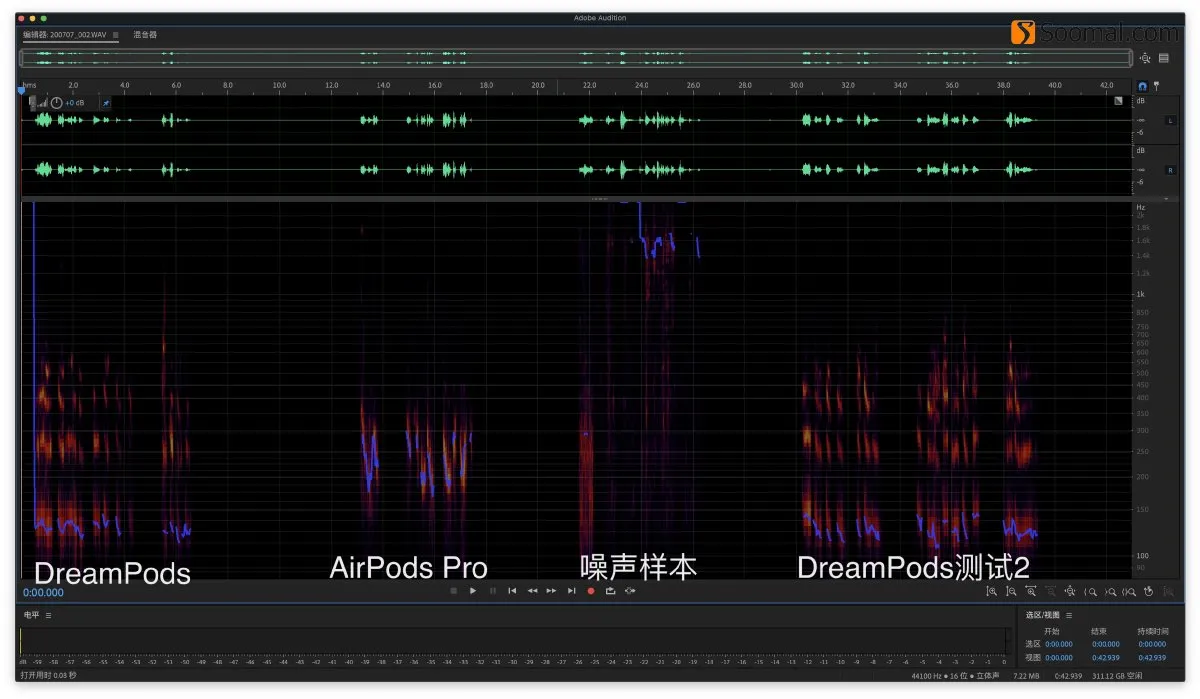Click the marker pin icon beside the magnet
Viewport: 1200px width, 699px height.
[1157, 86]
